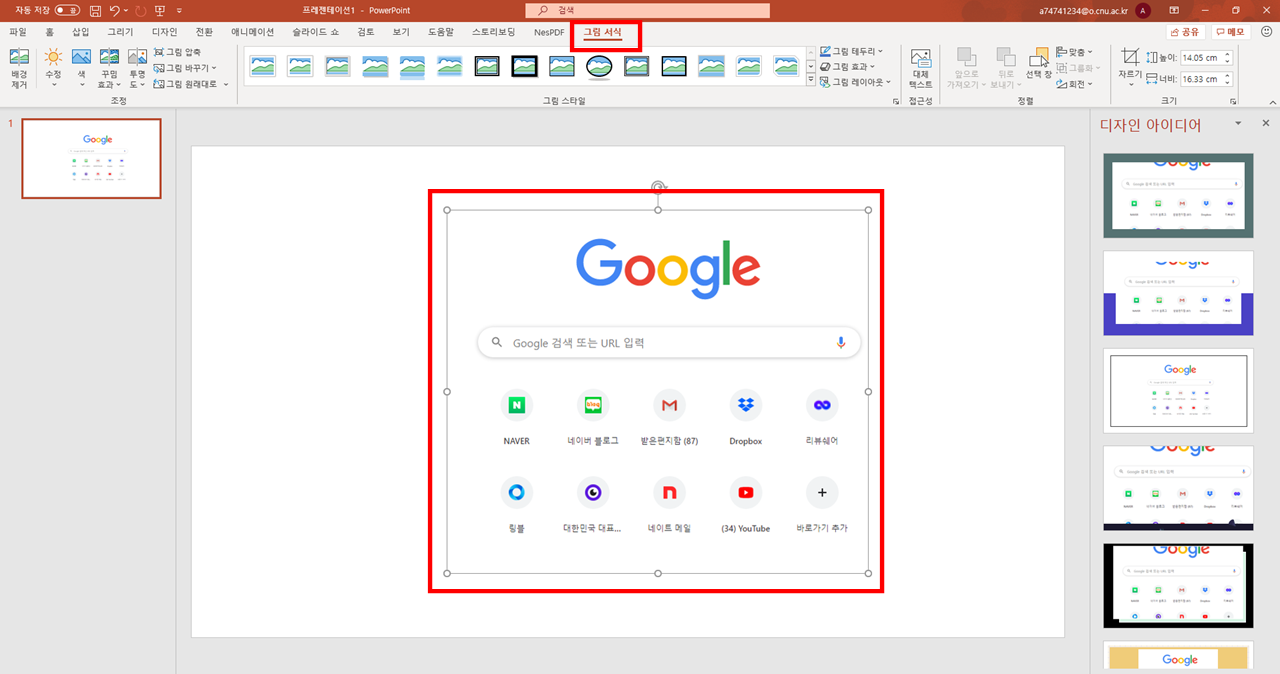Screen dimensions: 1280x674
Task: Click the 대체 텍스트 alt text button
Action: point(920,68)
